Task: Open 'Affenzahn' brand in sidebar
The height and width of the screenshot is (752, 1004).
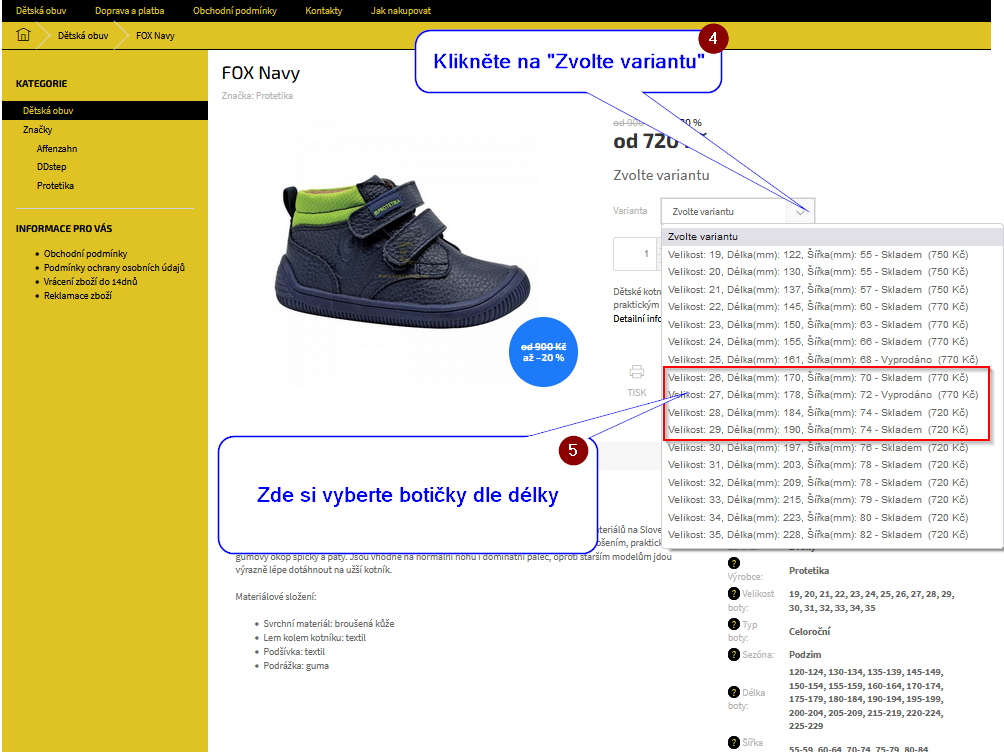Action: click(57, 149)
